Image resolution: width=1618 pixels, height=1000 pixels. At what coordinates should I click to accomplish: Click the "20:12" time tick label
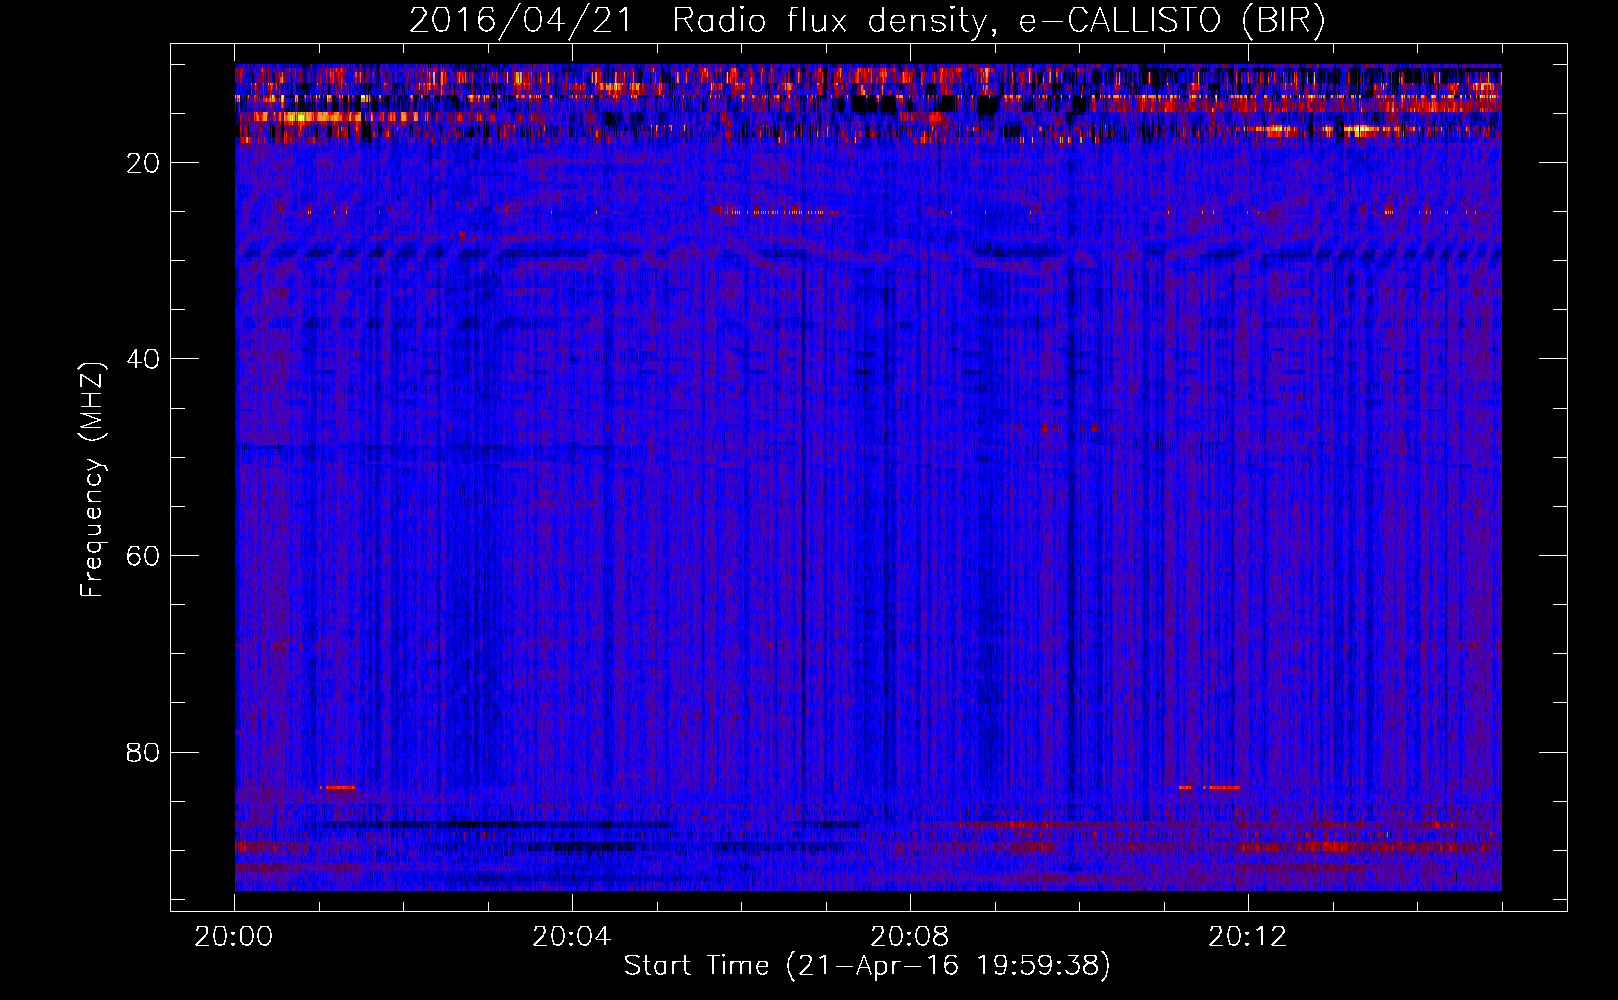[1248, 937]
